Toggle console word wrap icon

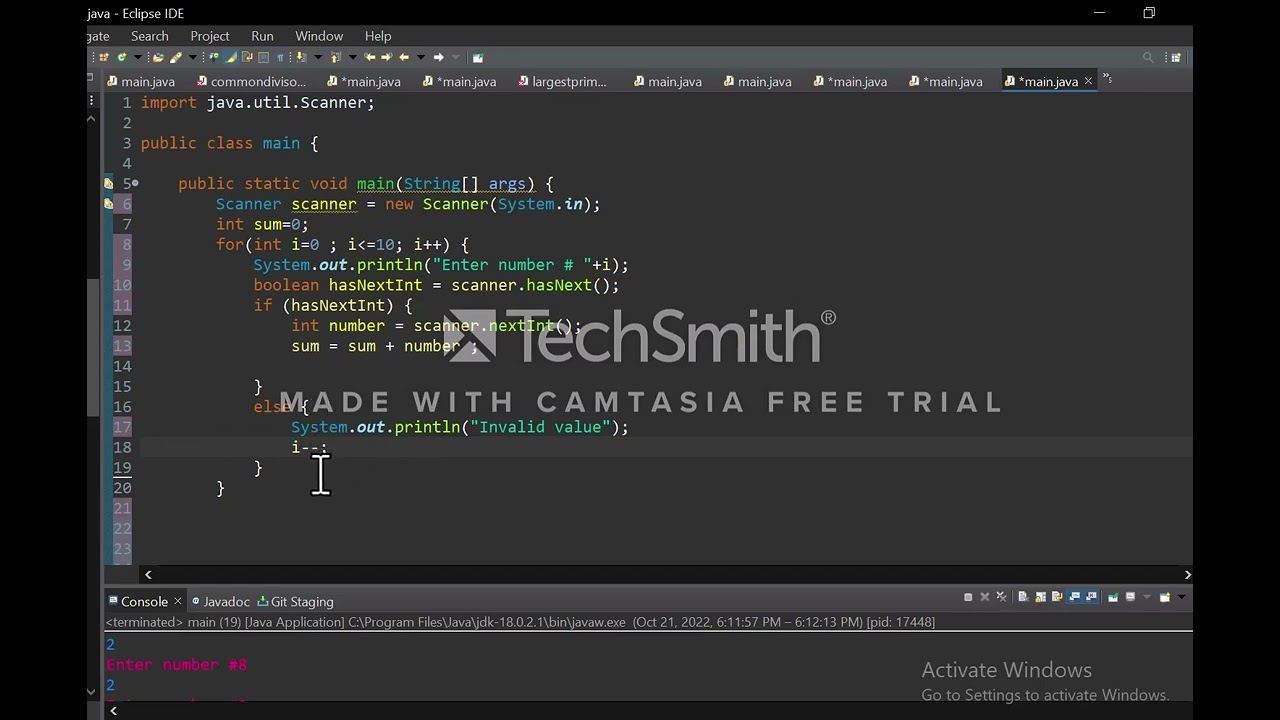pos(1057,597)
